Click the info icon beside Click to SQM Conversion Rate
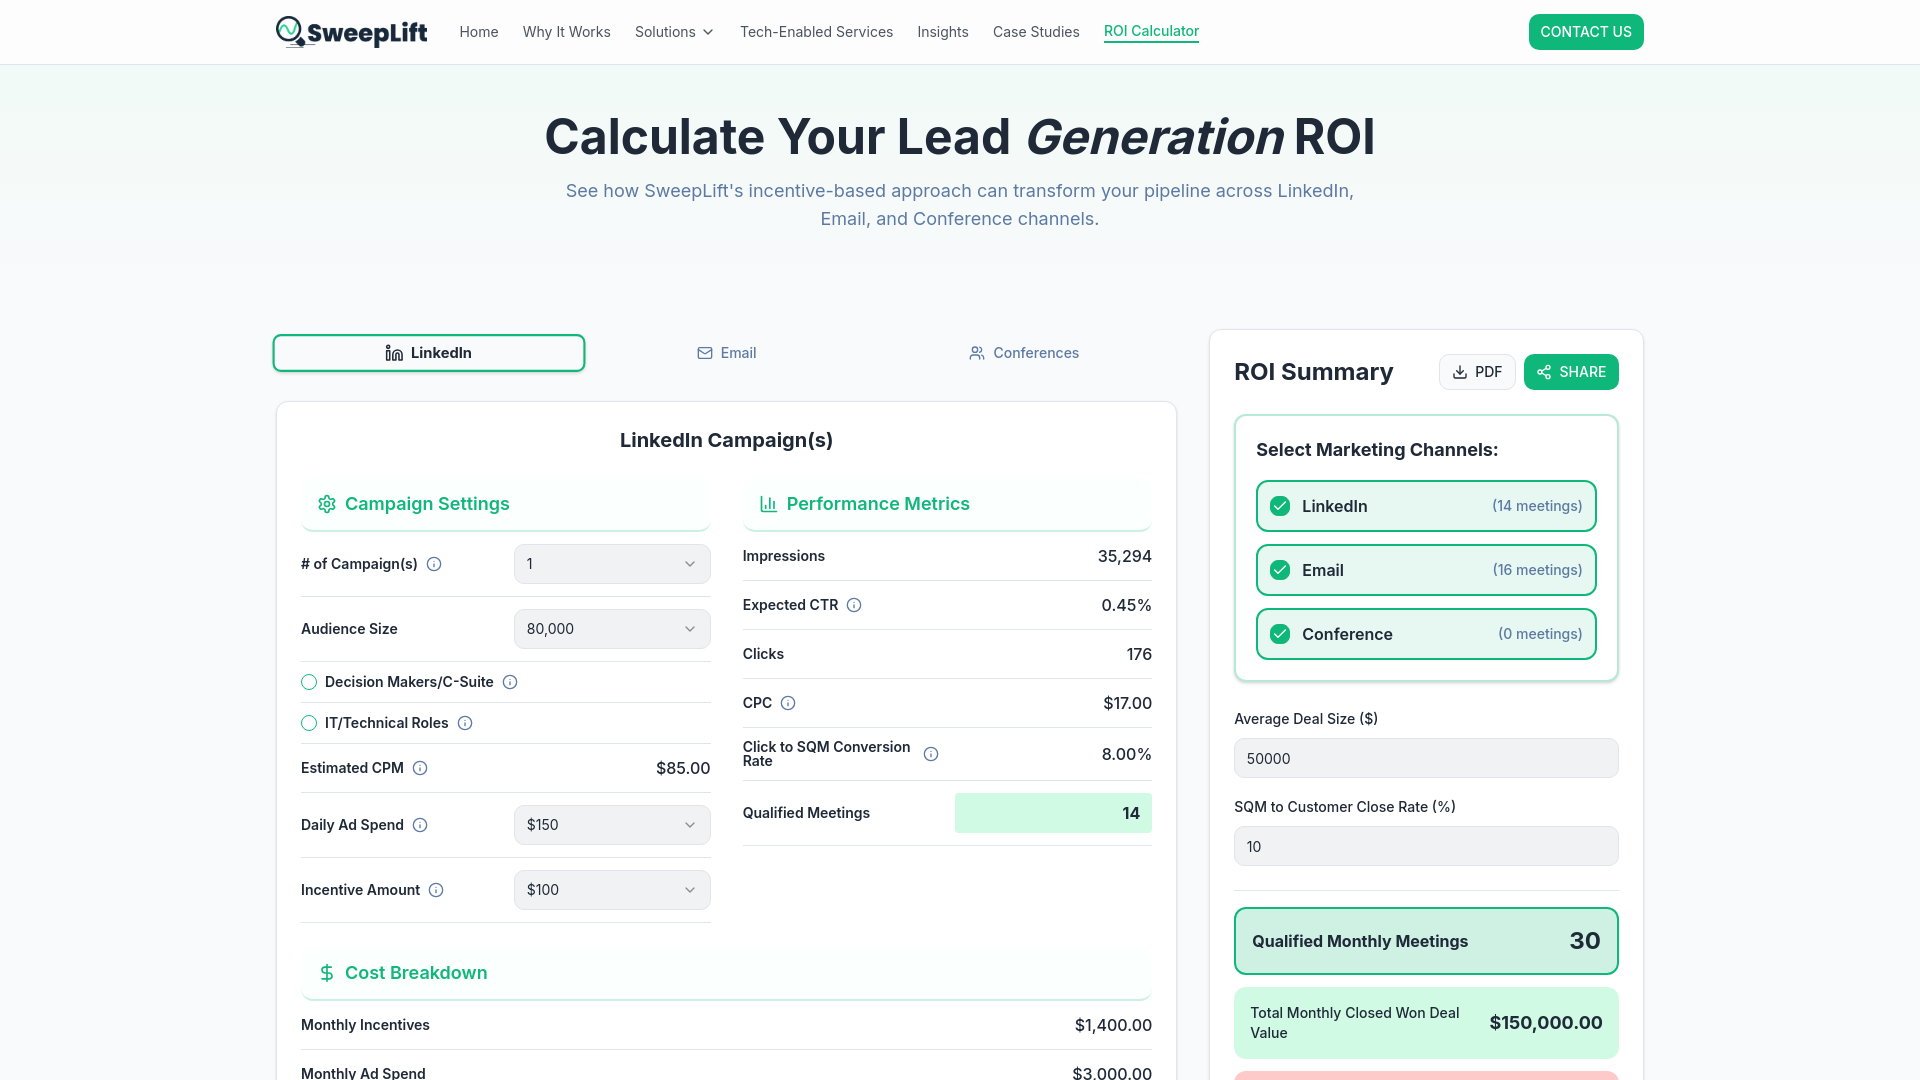 coord(931,754)
